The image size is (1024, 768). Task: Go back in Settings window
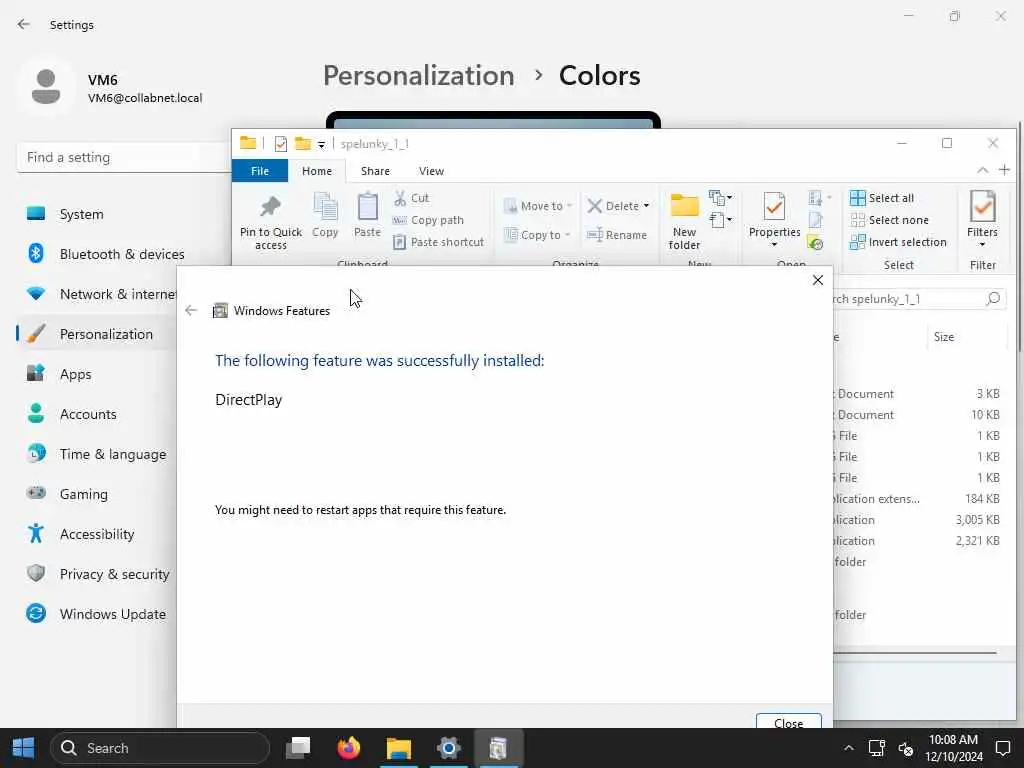coord(24,24)
